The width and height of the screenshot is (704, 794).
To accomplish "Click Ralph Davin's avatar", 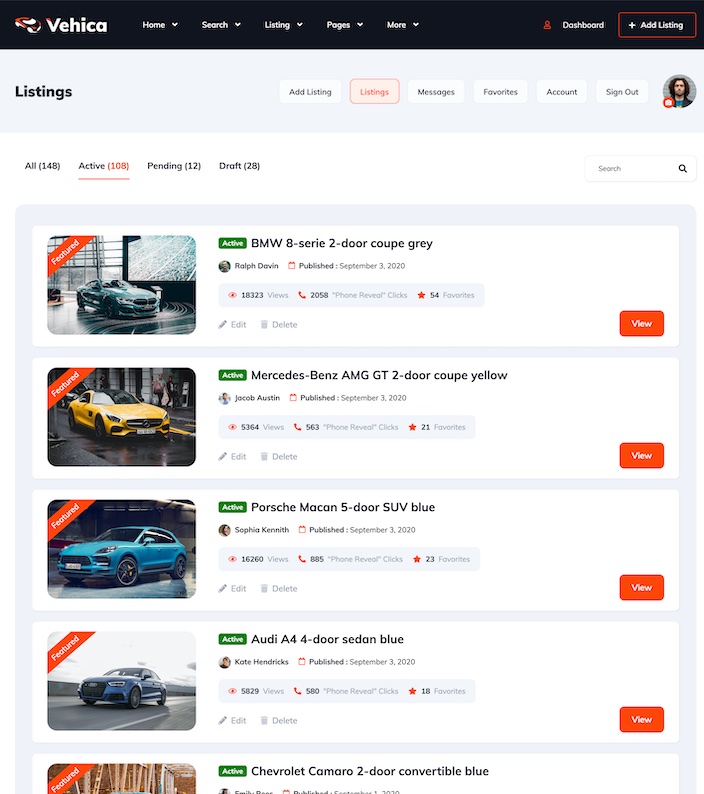I will coord(224,266).
